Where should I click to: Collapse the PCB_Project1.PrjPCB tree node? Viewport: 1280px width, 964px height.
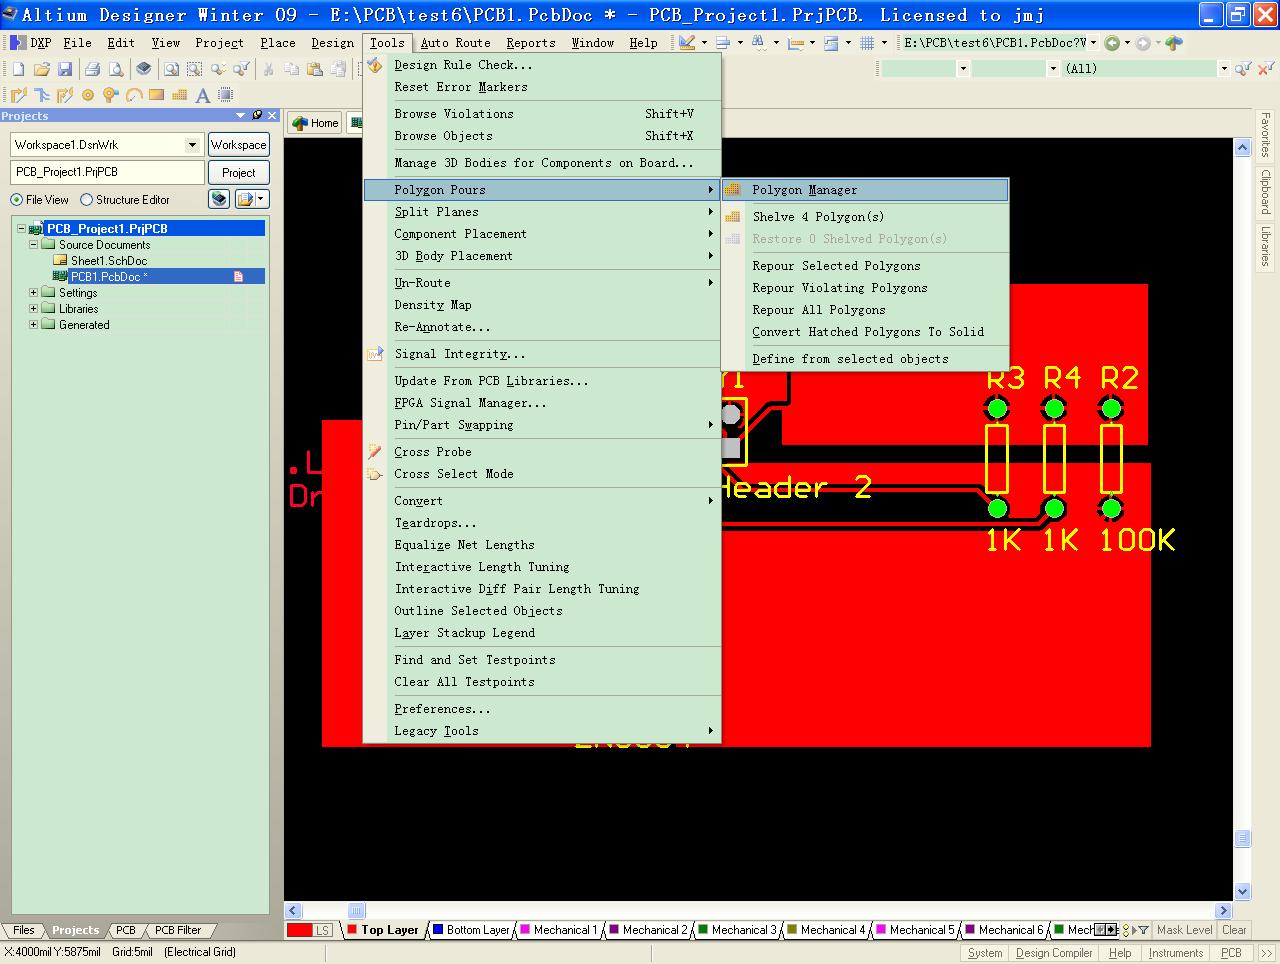click(21, 229)
